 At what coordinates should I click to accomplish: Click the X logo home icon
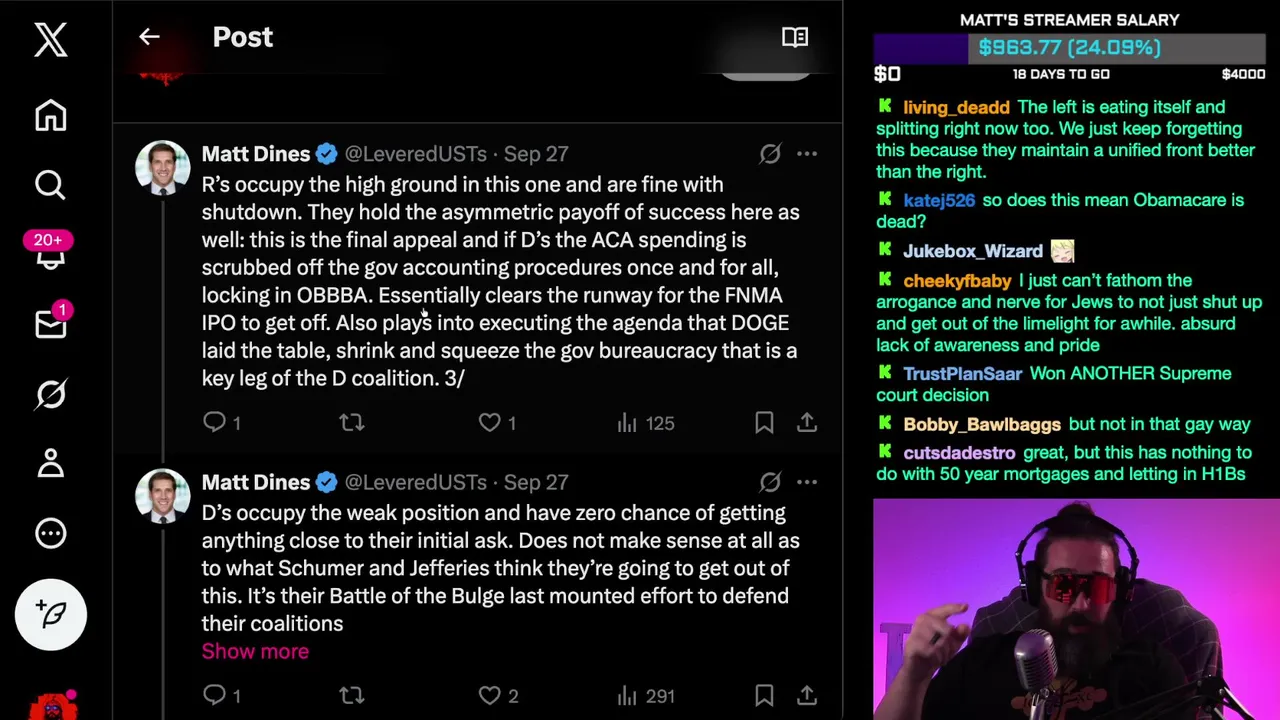click(x=50, y=40)
